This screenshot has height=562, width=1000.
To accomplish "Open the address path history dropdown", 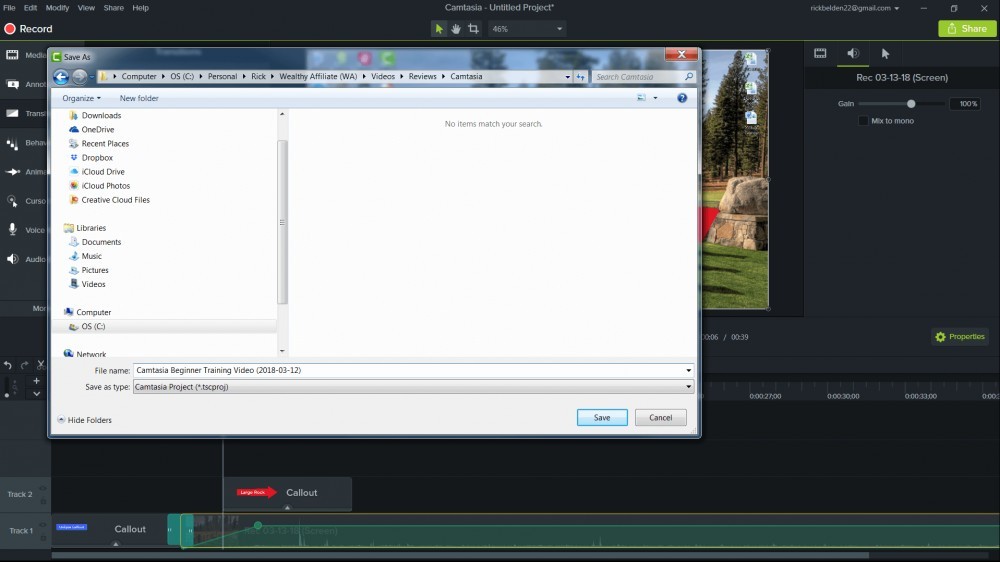I will click(567, 77).
